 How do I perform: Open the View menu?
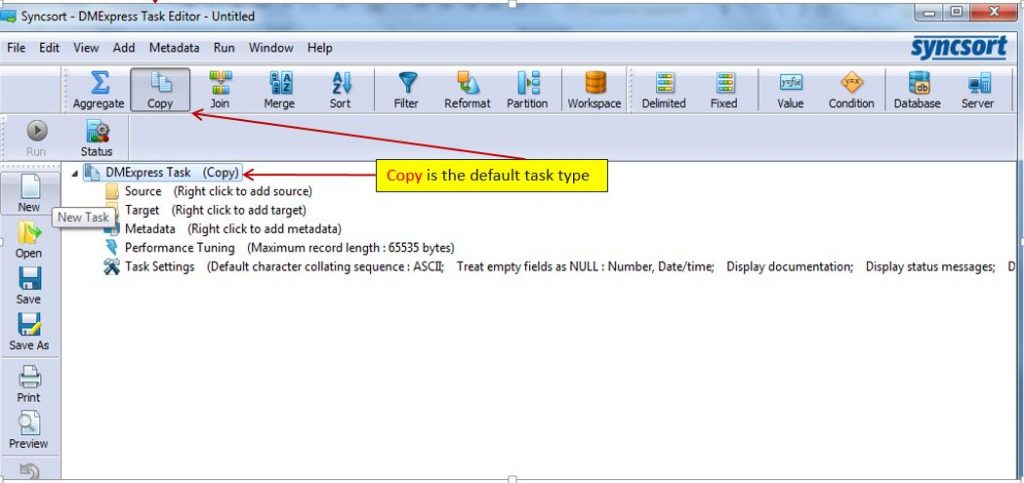coord(86,48)
